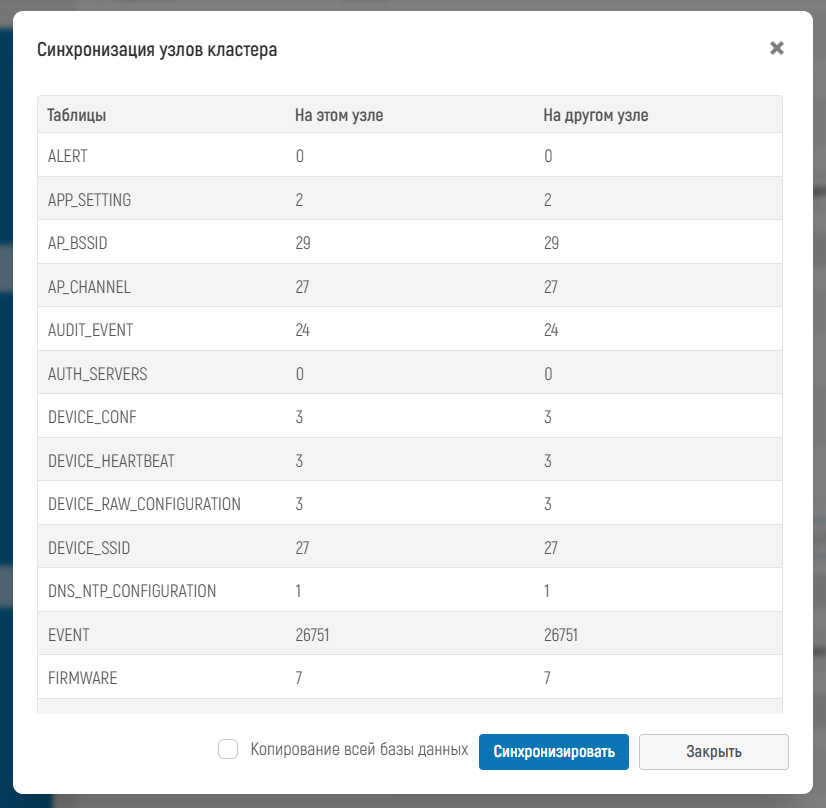The image size is (826, 808).
Task: Close the cluster sync dialog with X
Action: coord(777,49)
